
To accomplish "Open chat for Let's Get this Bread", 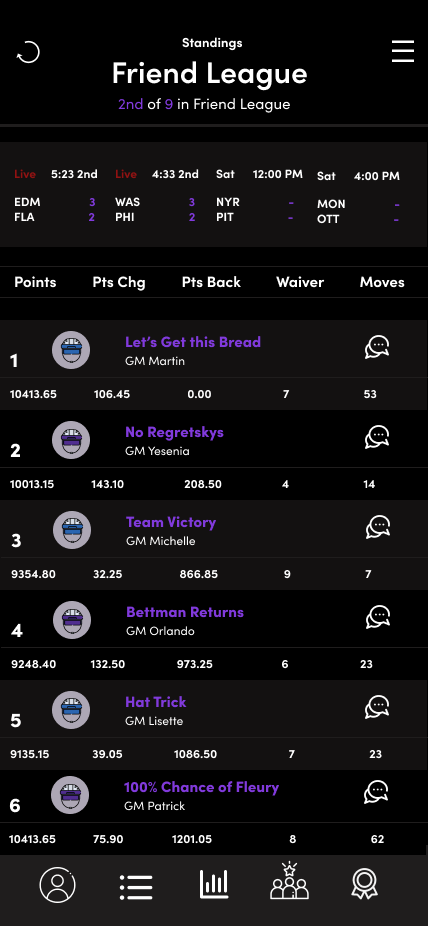I will tap(377, 347).
